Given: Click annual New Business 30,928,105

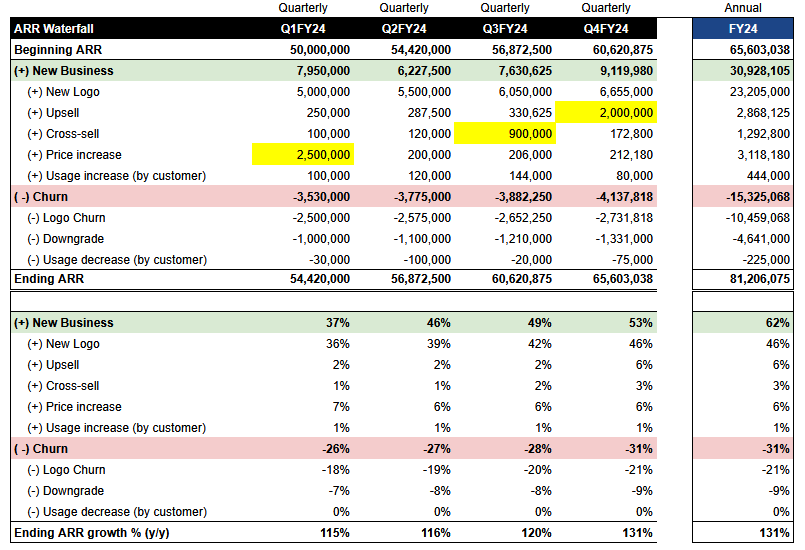Looking at the screenshot, I should click(x=760, y=71).
